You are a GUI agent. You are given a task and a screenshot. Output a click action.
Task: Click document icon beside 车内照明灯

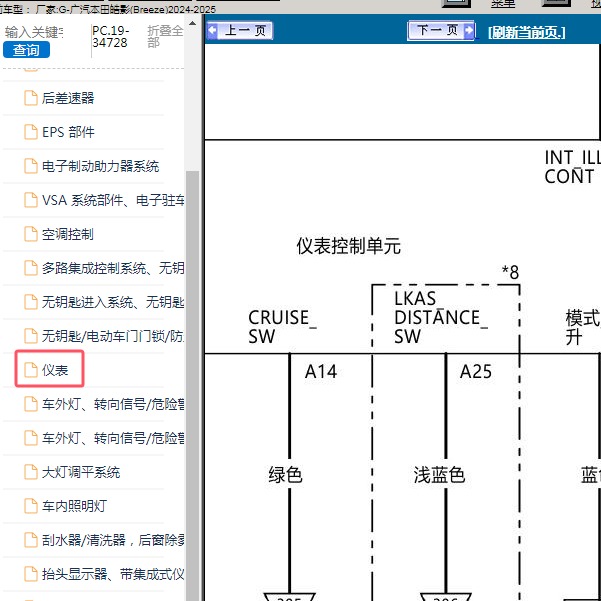[31, 506]
